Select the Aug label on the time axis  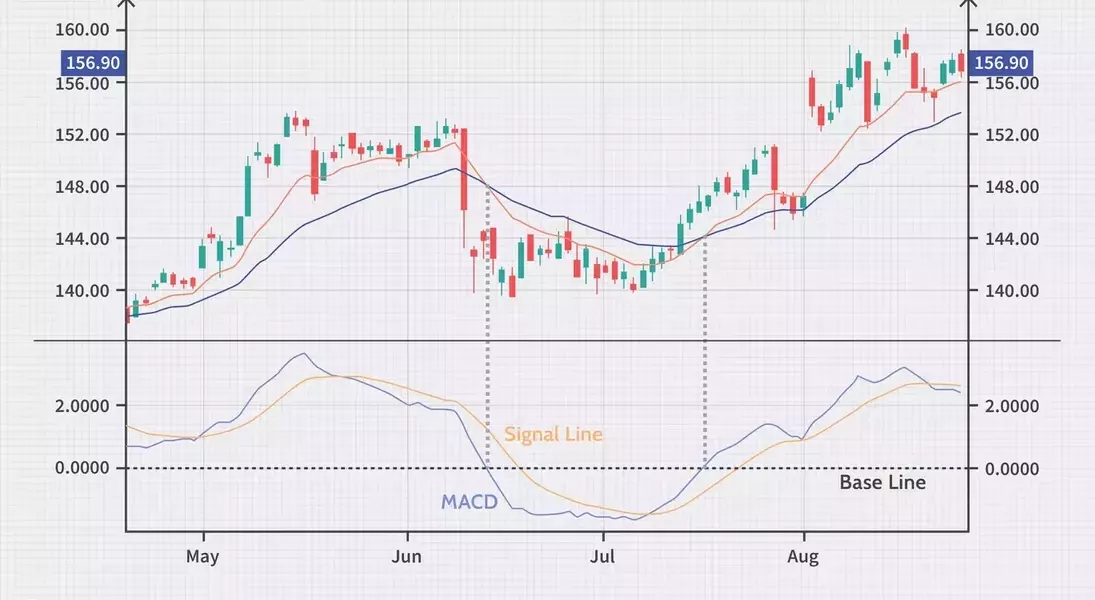(802, 557)
